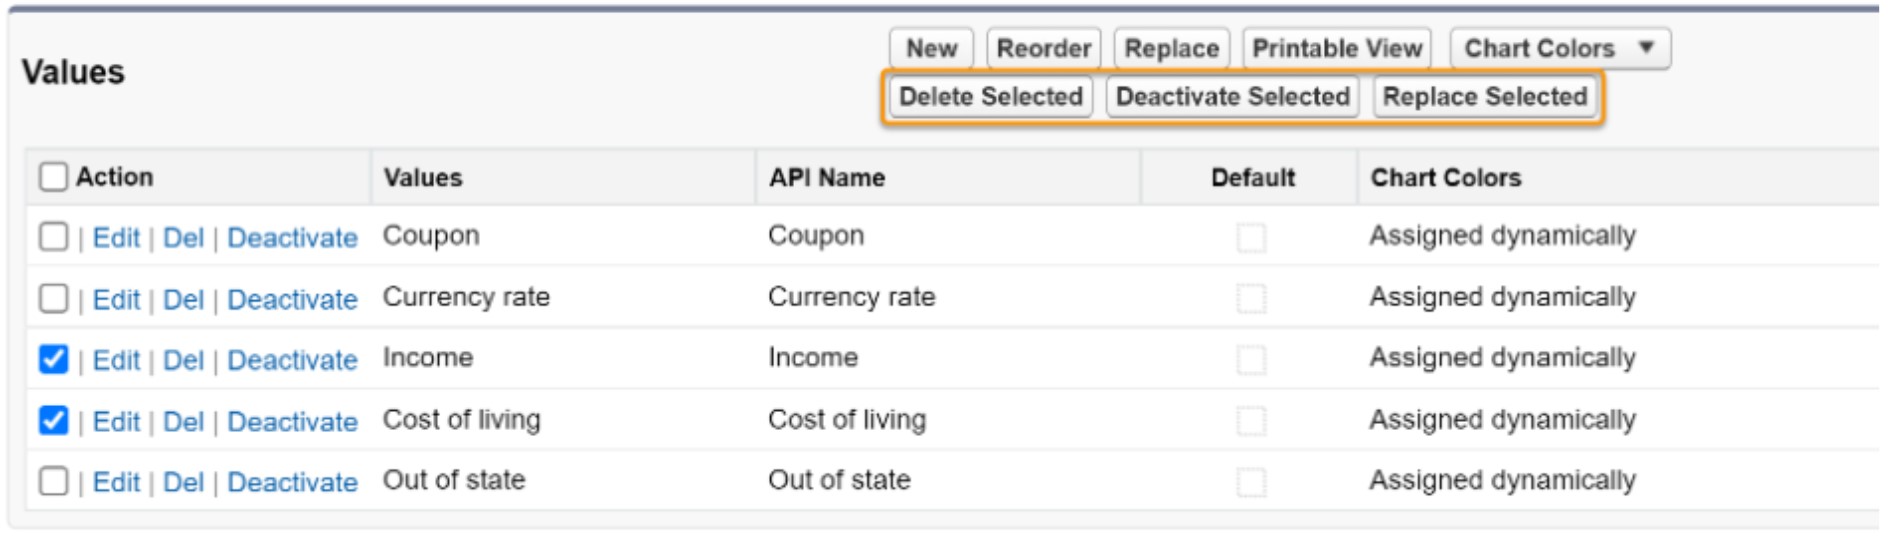Image resolution: width=1888 pixels, height=544 pixels.
Task: Open the Printable View
Action: [1336, 48]
